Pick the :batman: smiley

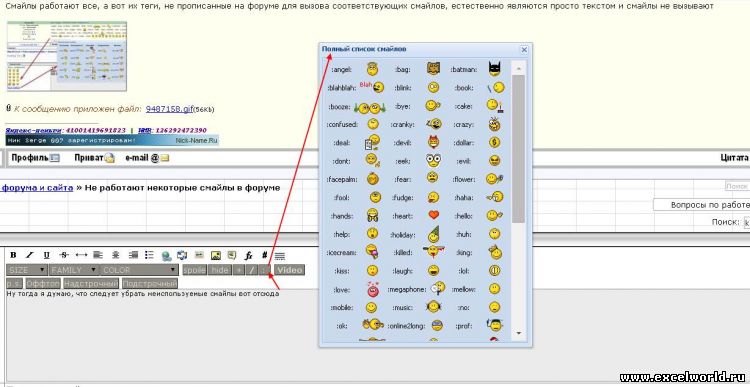495,69
